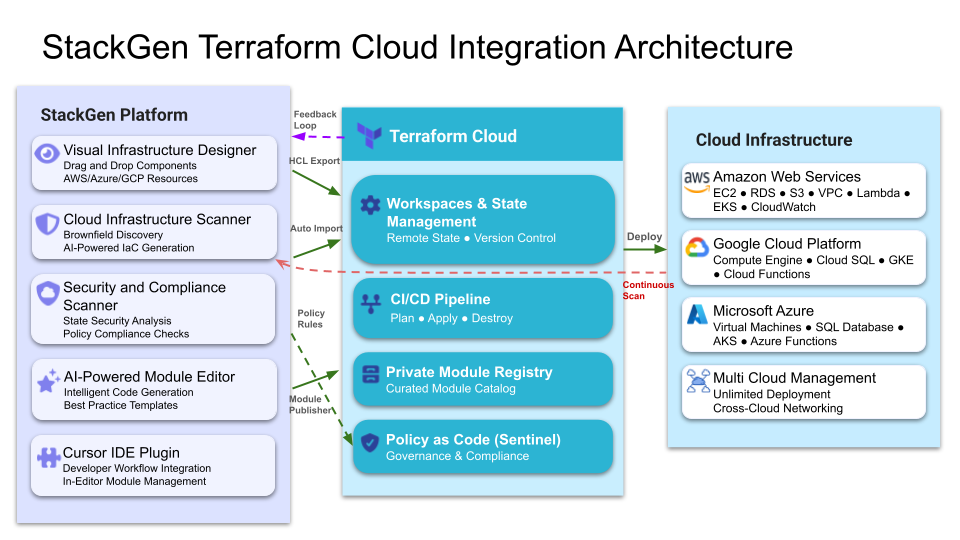Image resolution: width=960 pixels, height=540 pixels.
Task: Click the Workspaces & State Management gear icon
Action: click(370, 205)
